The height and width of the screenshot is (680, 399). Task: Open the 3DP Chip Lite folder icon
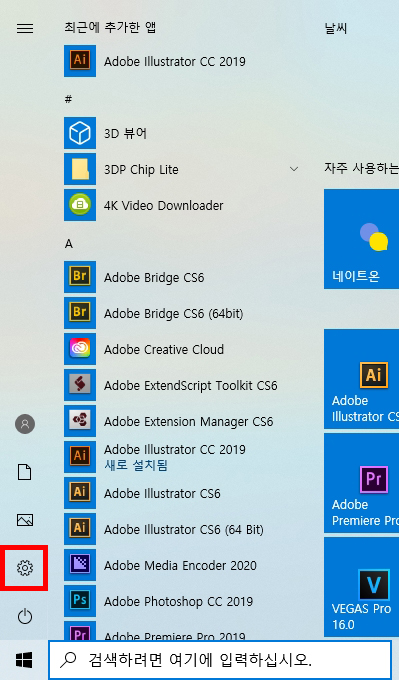point(80,169)
